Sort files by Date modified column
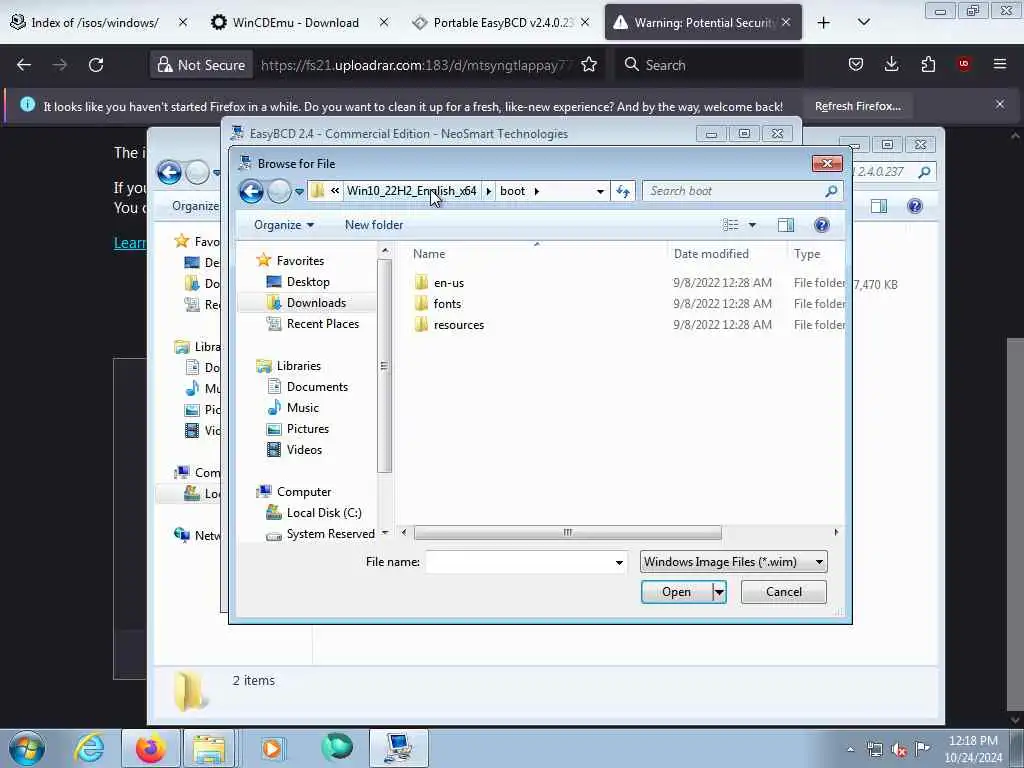Viewport: 1024px width, 768px height. point(711,254)
